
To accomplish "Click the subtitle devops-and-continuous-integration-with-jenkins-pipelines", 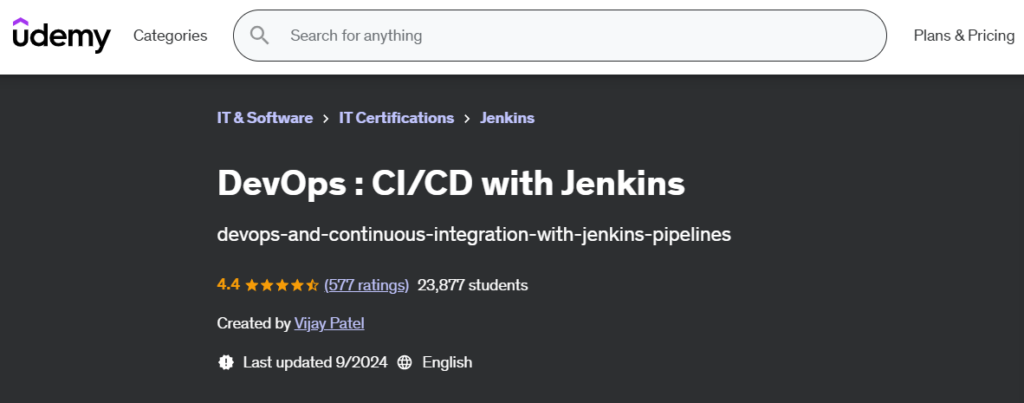I will [x=474, y=235].
